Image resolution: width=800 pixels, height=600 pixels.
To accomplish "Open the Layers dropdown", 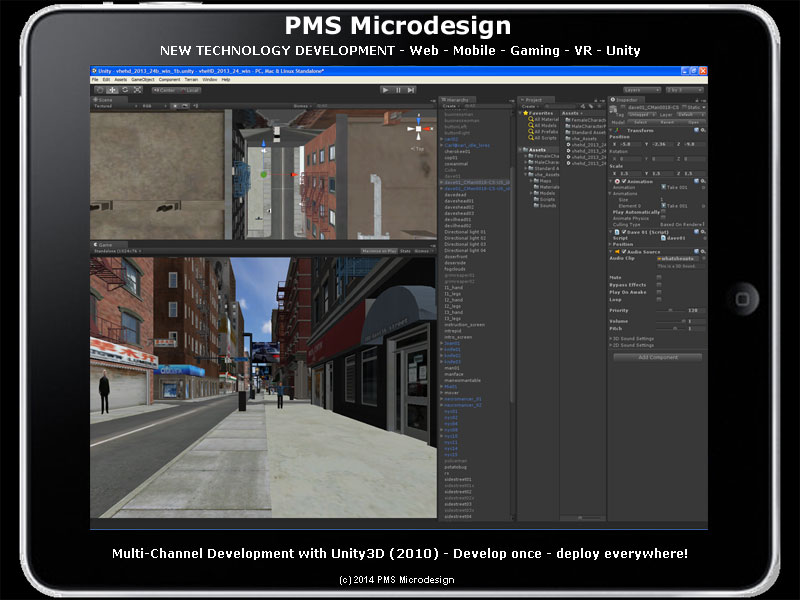I will 642,90.
